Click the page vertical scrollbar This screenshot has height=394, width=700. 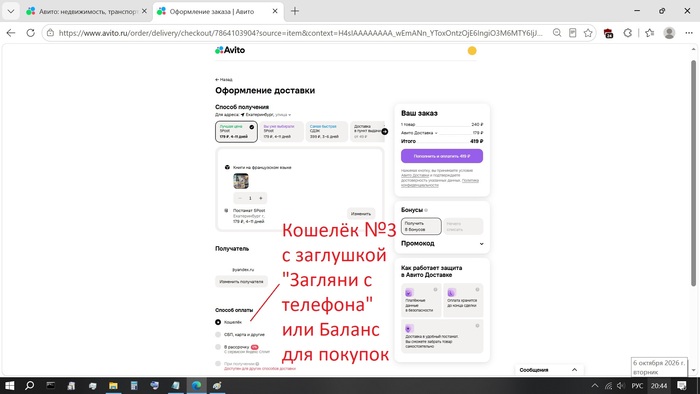pos(693,173)
